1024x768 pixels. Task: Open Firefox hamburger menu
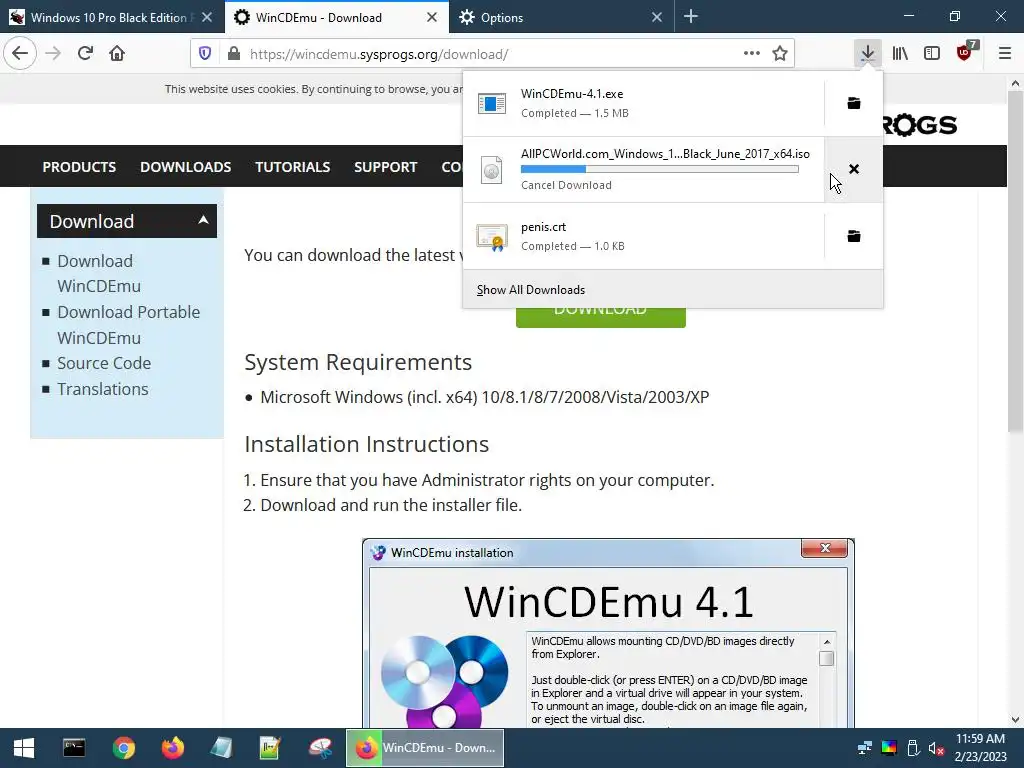[x=1005, y=54]
